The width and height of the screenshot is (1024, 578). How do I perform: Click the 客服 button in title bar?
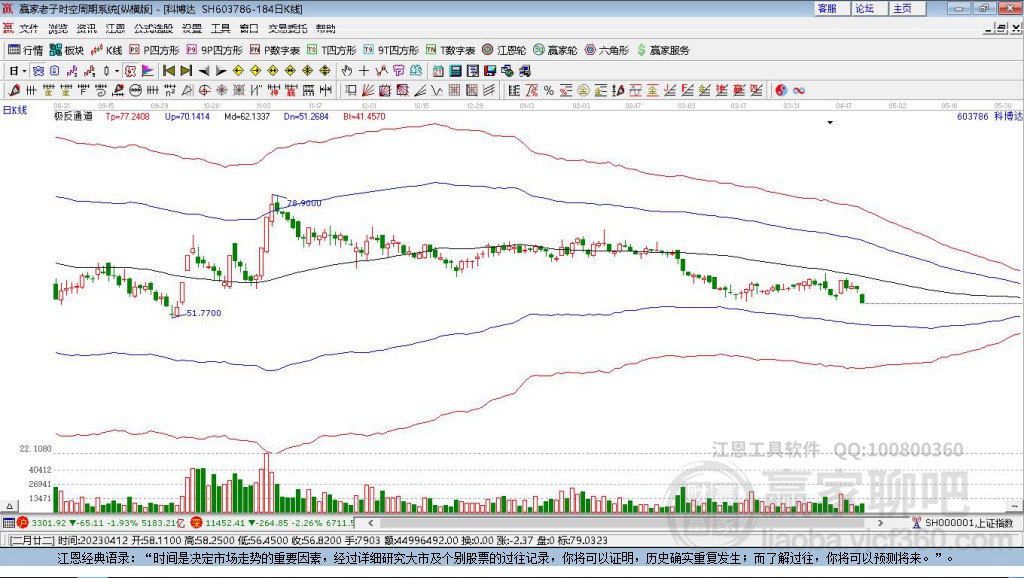coord(832,8)
